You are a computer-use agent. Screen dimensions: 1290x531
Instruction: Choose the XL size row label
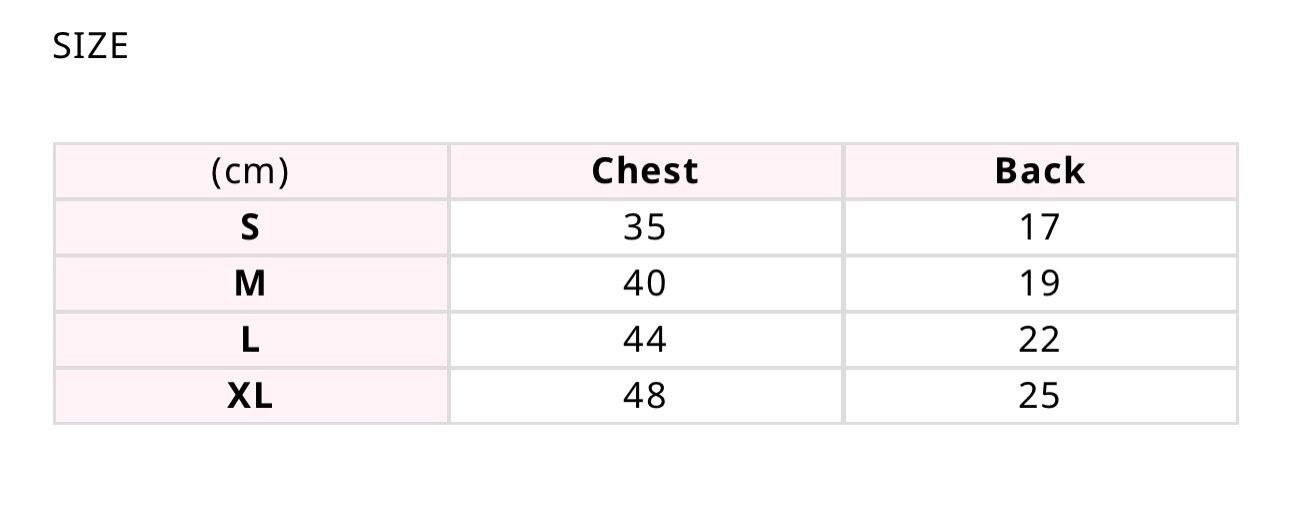[250, 396]
